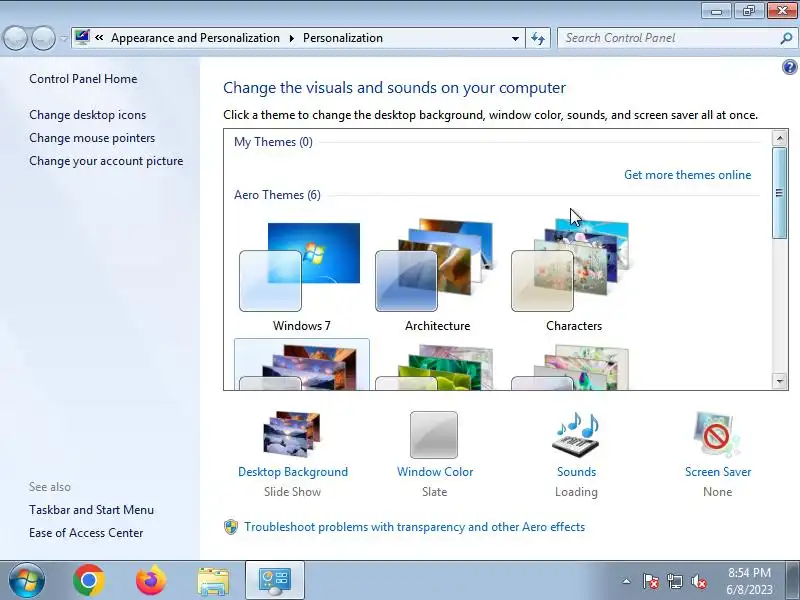This screenshot has width=800, height=600.
Task: Click Get more themes online
Action: click(x=687, y=175)
